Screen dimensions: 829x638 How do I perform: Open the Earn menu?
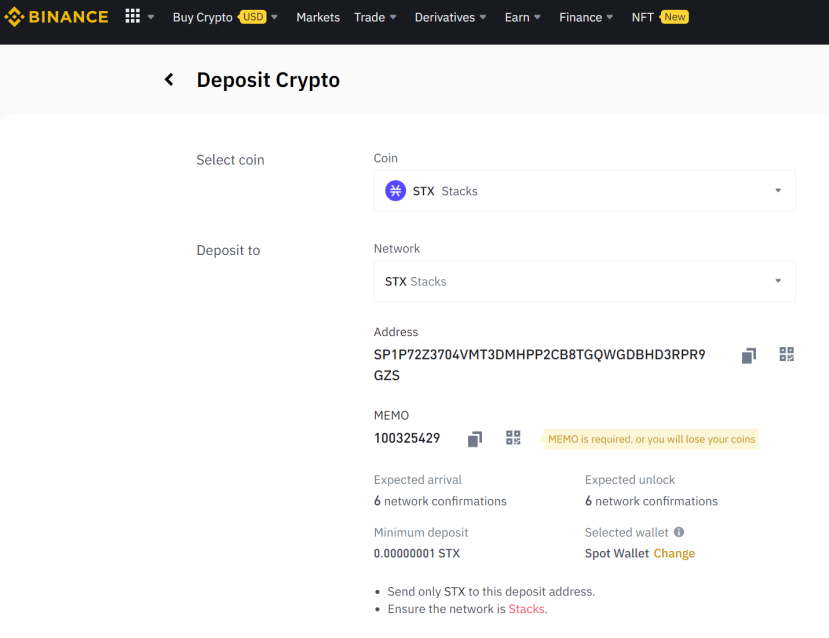coord(522,17)
